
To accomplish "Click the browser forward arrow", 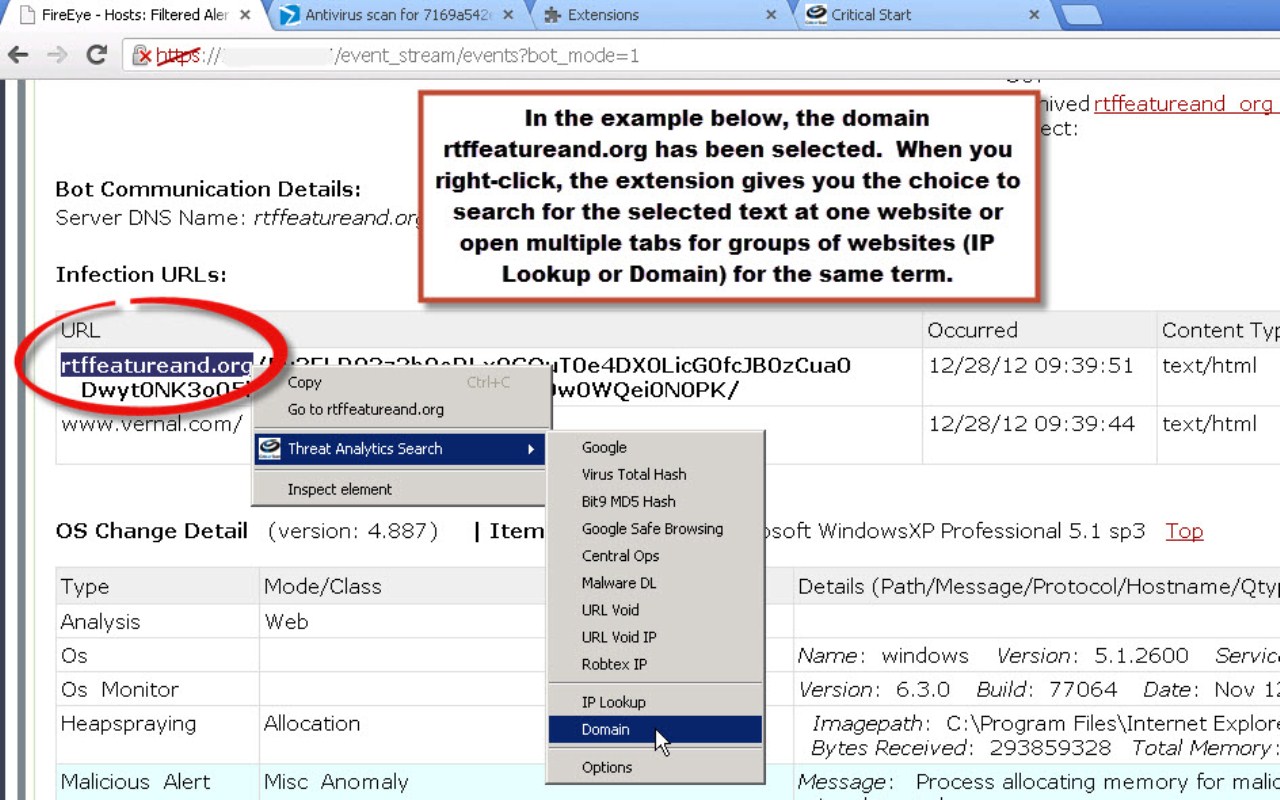I will (57, 55).
